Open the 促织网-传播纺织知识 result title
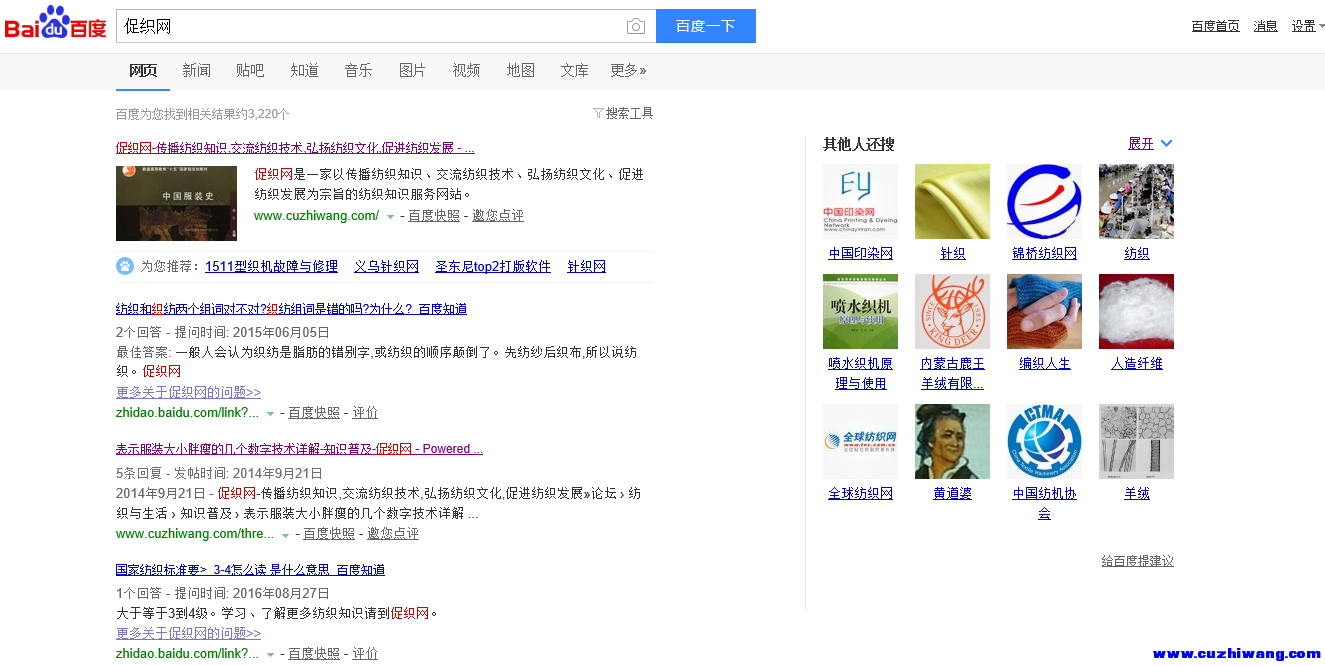Viewport: 1325px width, 666px height. click(295, 148)
